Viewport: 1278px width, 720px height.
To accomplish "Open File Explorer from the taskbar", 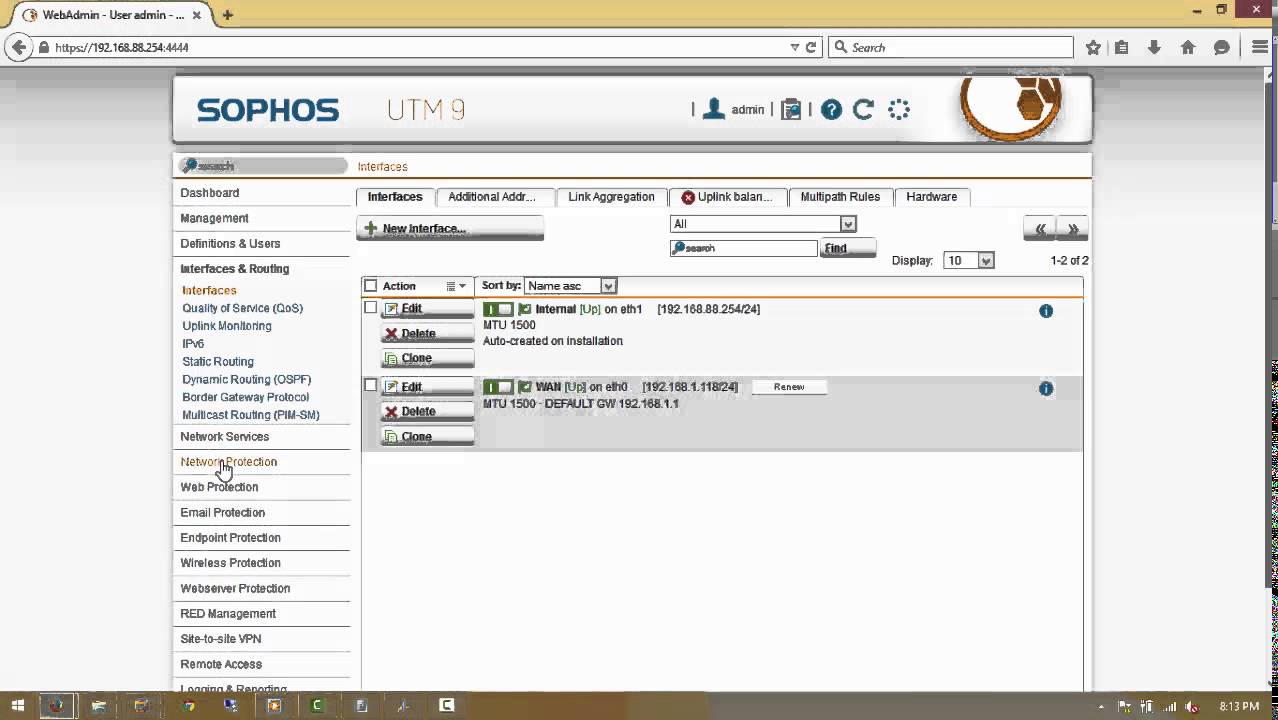I will click(x=99, y=706).
